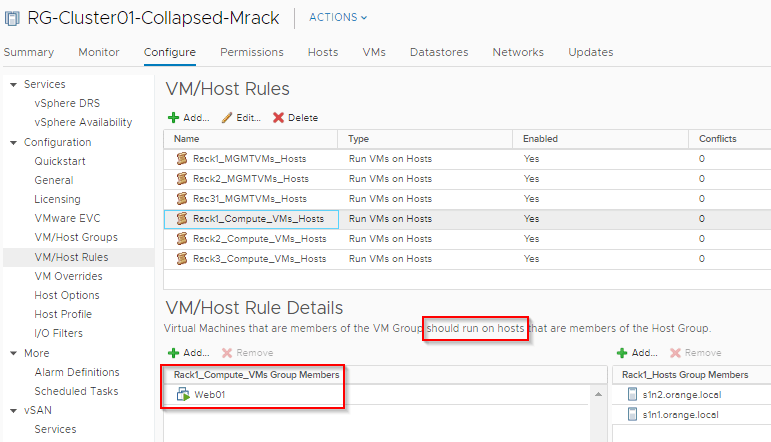Select host s1n1.orange.local

(x=680, y=415)
